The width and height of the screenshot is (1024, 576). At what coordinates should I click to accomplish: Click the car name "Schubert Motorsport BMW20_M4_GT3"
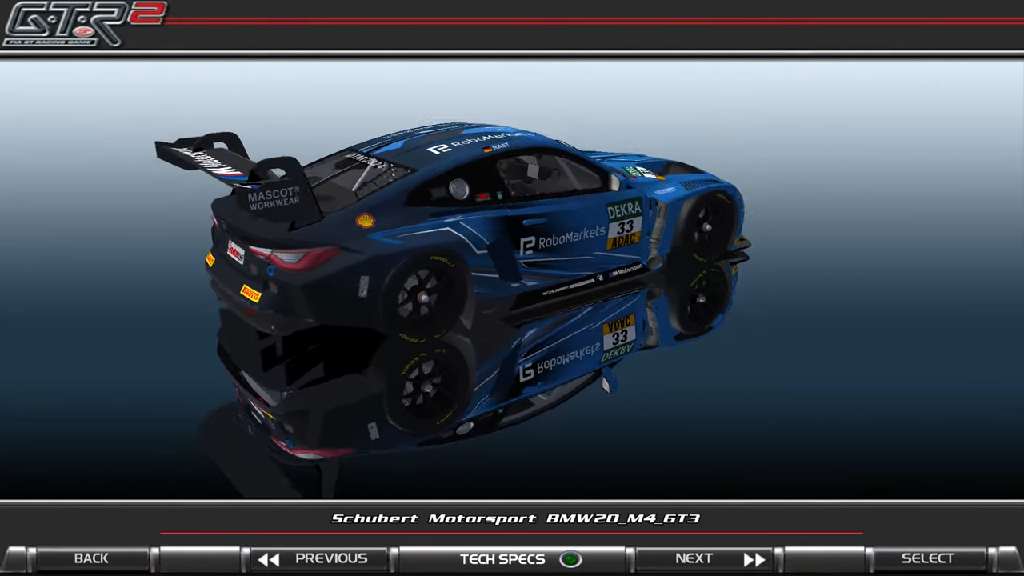[x=515, y=519]
